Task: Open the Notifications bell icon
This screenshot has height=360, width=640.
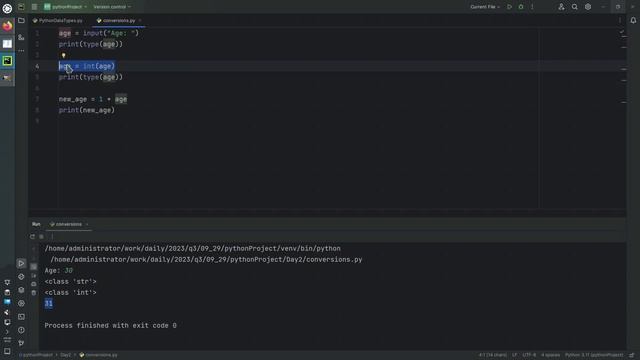Action: coord(633,20)
